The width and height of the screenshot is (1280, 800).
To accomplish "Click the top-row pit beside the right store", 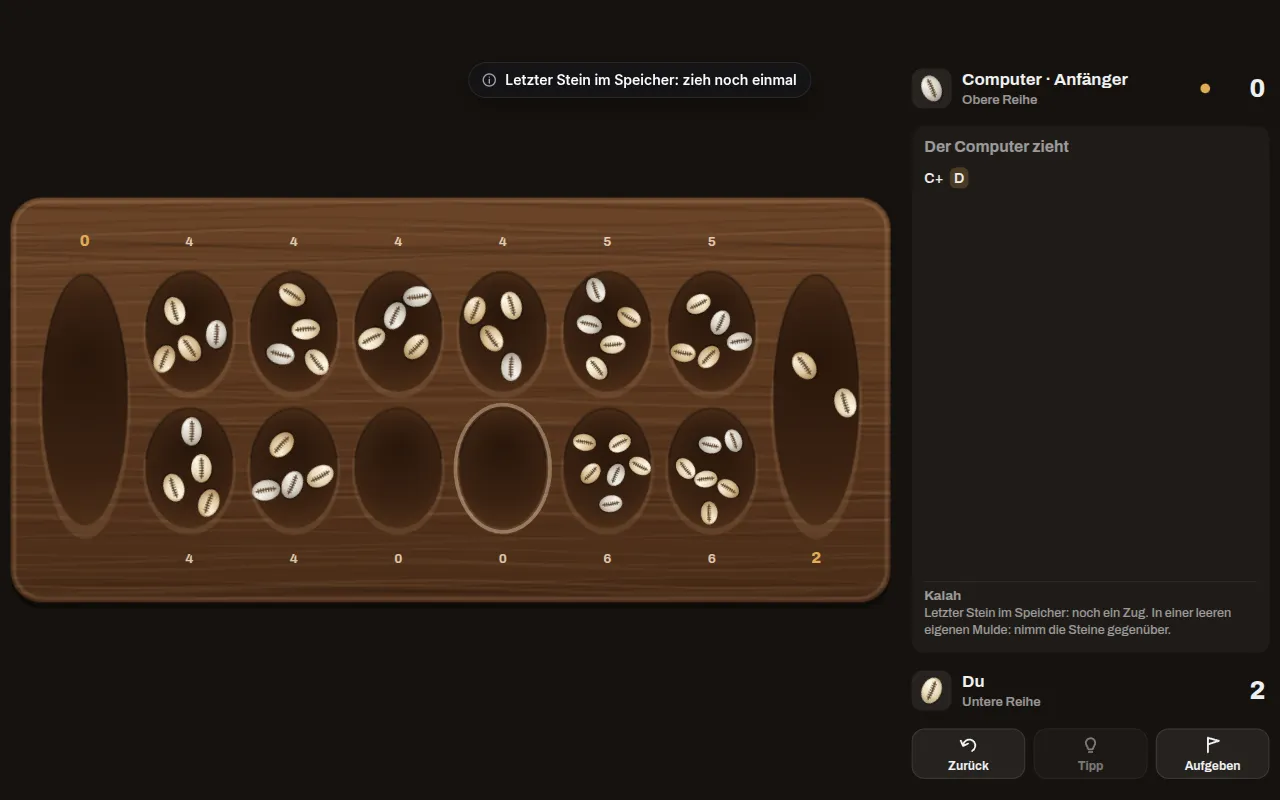I will pyautogui.click(x=711, y=332).
